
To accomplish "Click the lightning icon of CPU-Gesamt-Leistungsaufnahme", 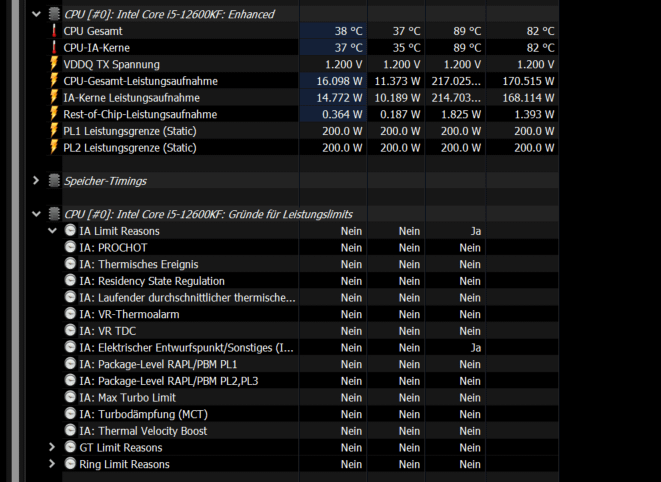I will (x=54, y=81).
